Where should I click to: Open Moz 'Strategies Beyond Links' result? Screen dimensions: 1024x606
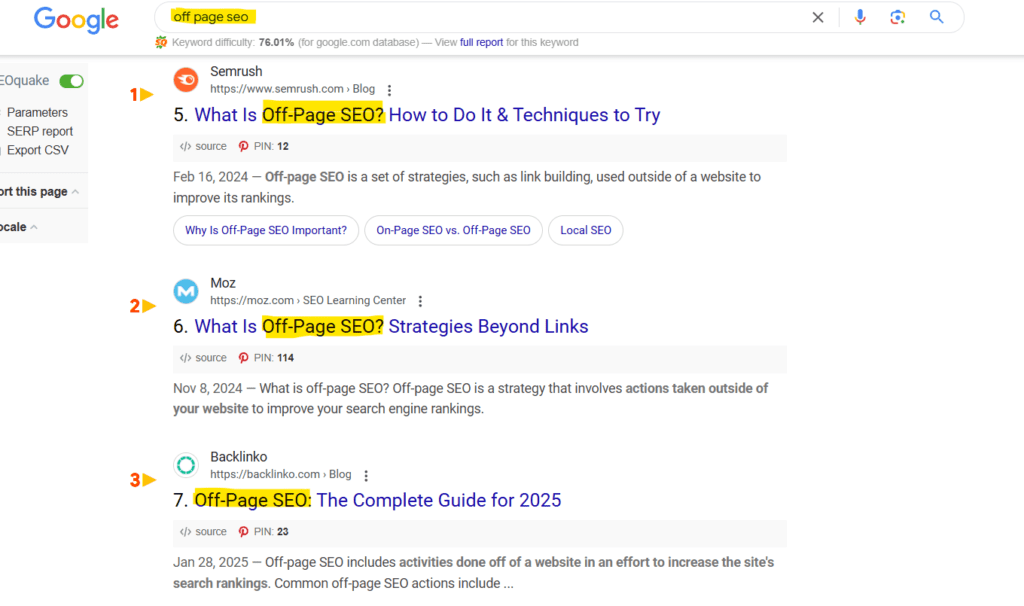pos(391,327)
